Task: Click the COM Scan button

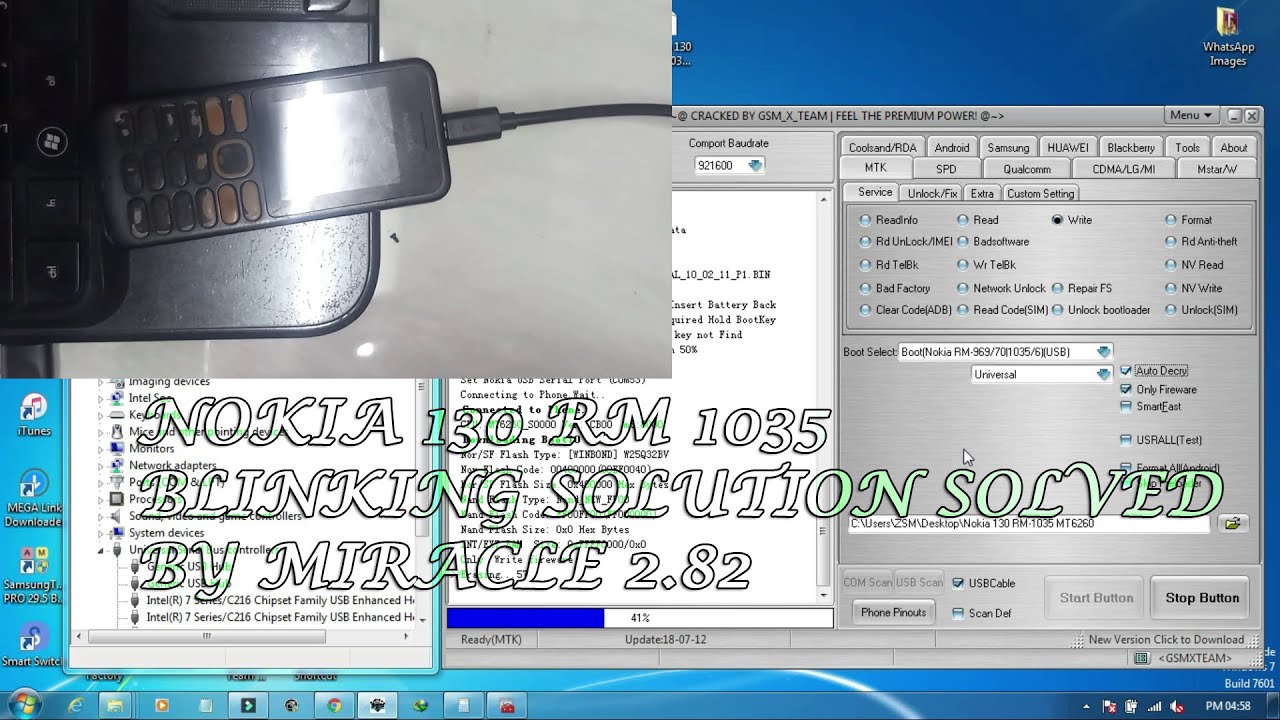Action: click(868, 582)
